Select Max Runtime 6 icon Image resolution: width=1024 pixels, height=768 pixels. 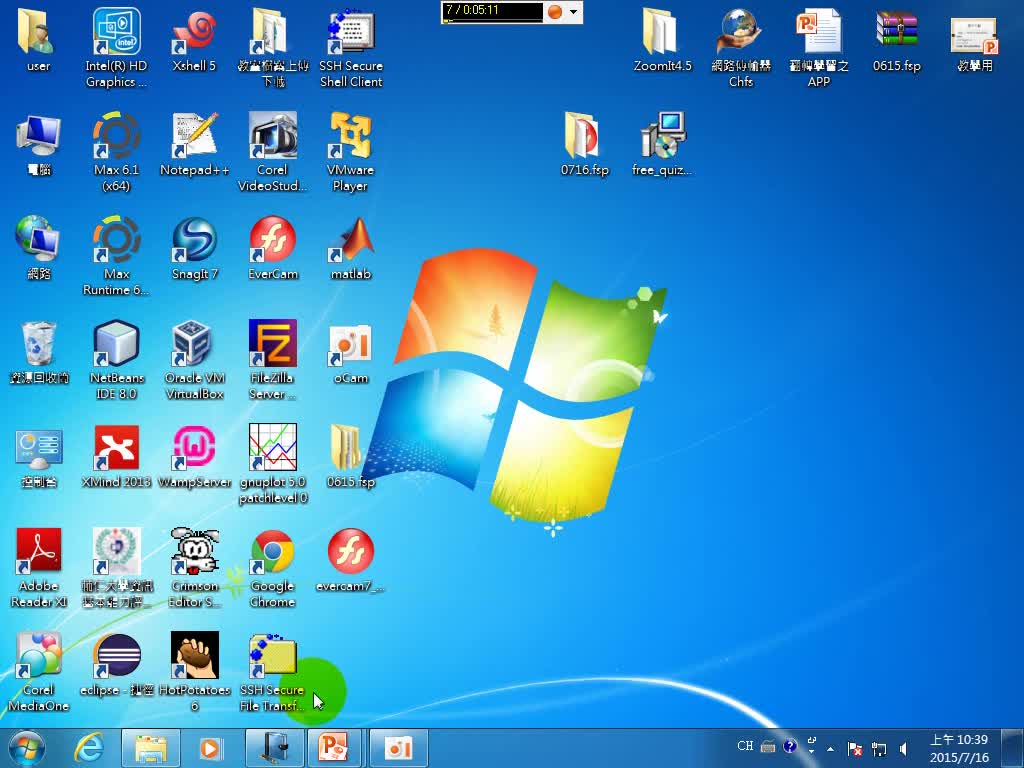[x=116, y=256]
